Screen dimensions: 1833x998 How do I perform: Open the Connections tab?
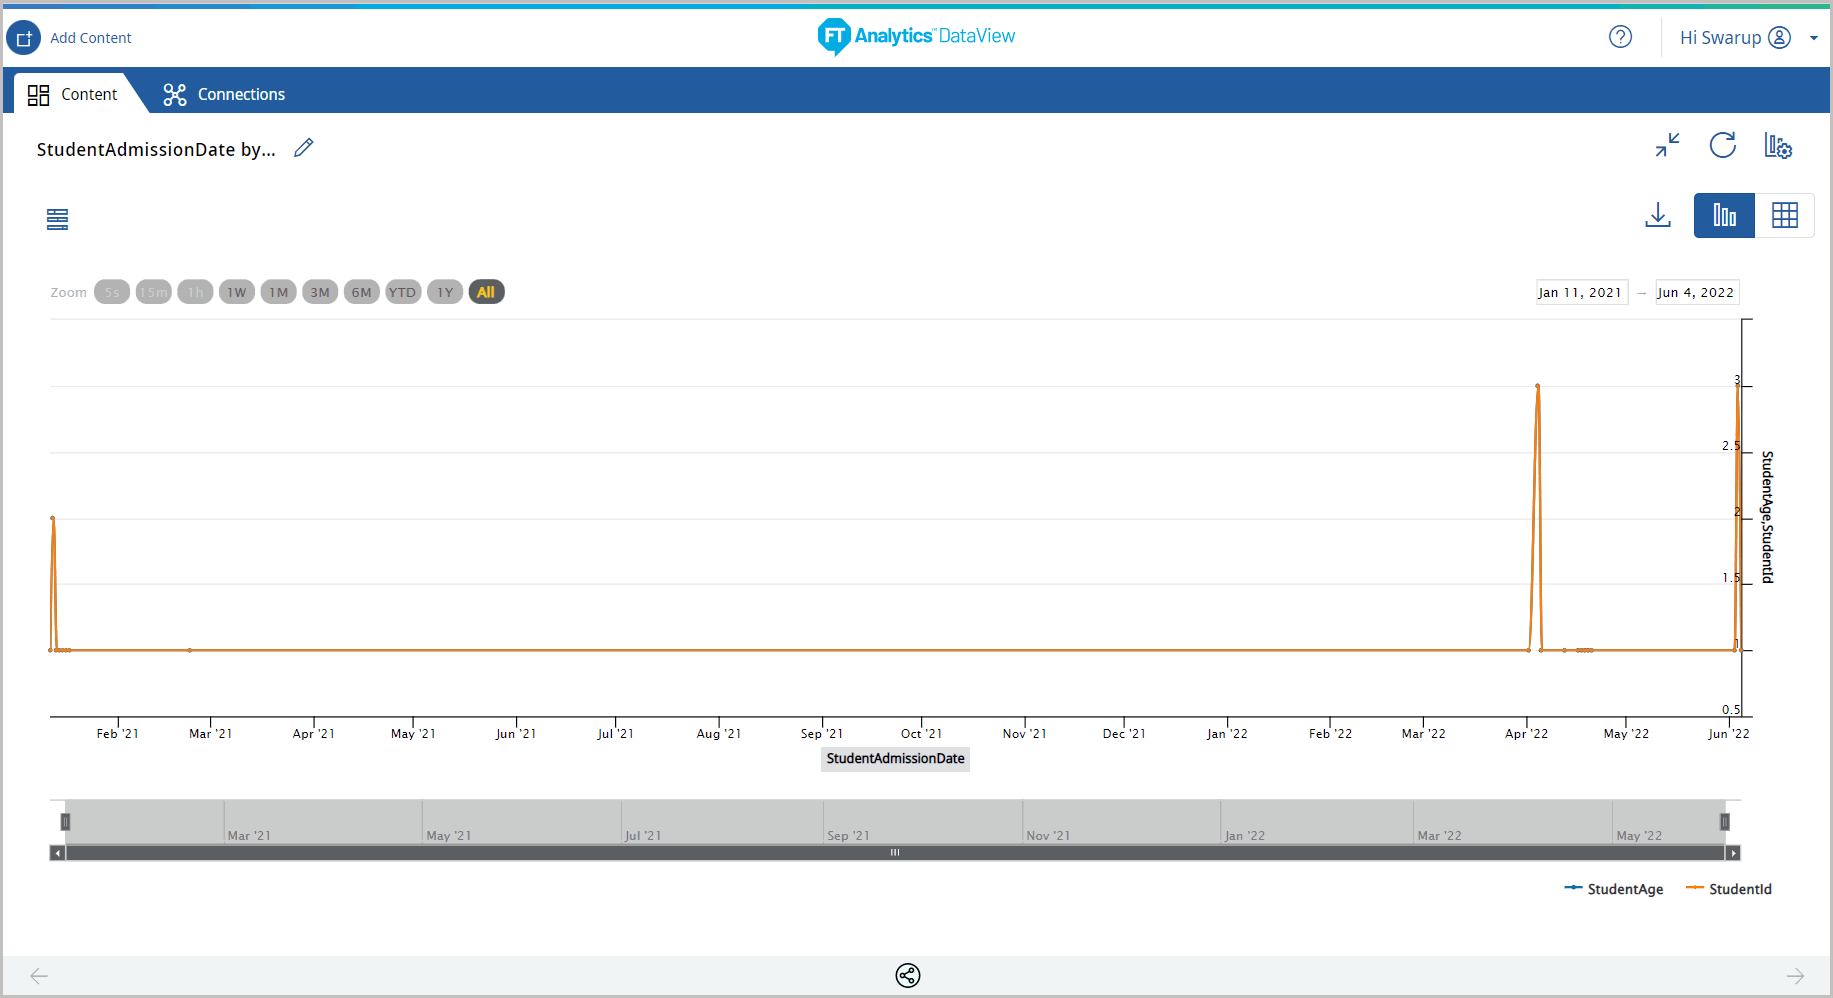(x=225, y=94)
